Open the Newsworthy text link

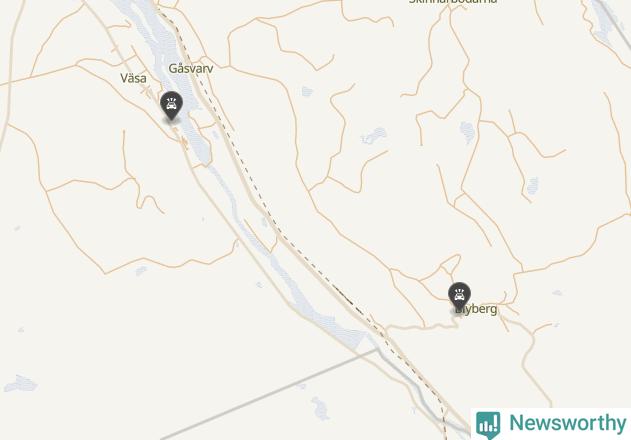point(567,423)
